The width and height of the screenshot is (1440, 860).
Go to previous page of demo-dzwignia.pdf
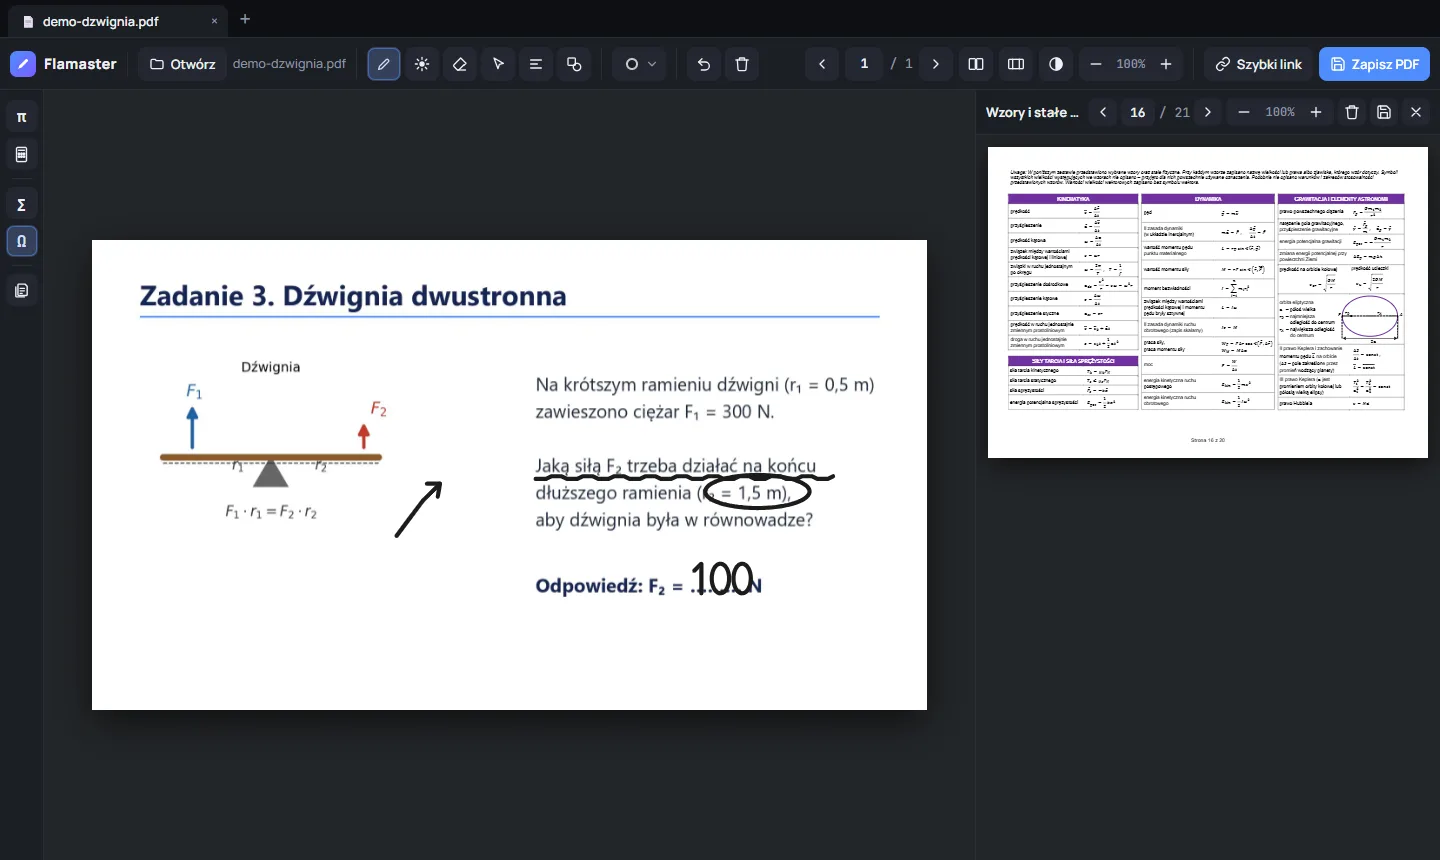pyautogui.click(x=822, y=64)
